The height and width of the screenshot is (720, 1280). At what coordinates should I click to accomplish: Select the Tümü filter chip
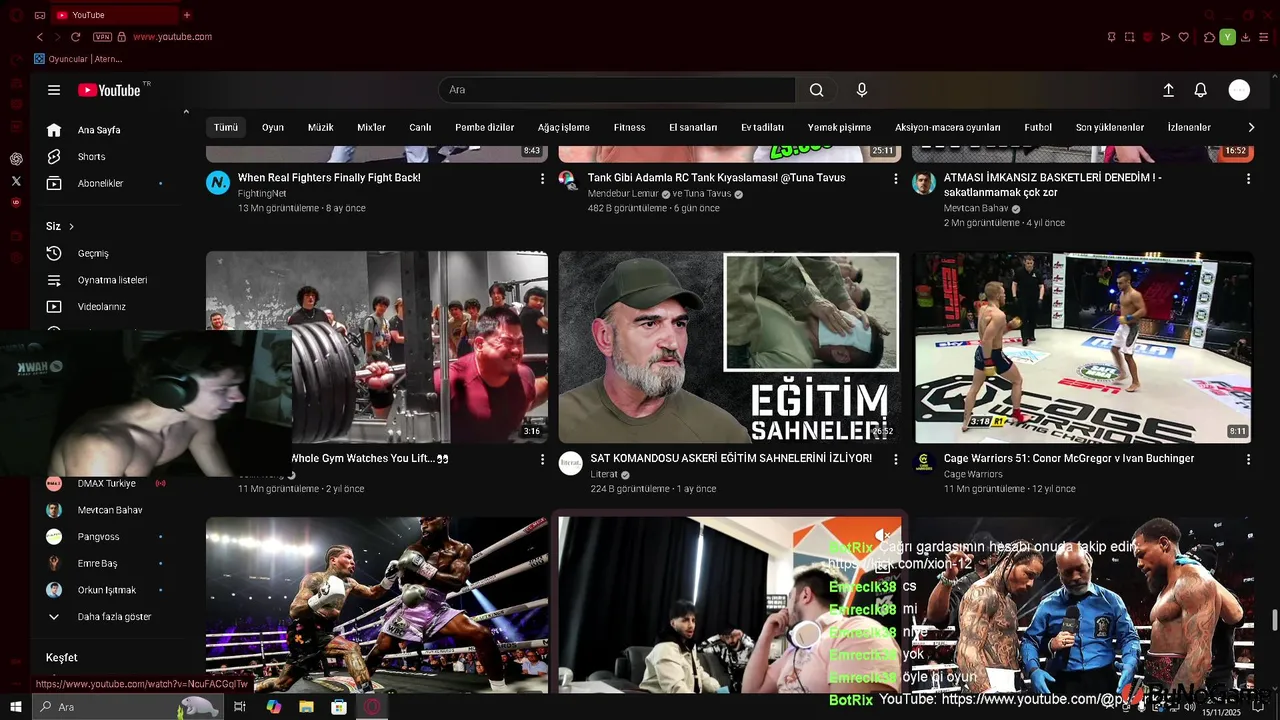226,128
